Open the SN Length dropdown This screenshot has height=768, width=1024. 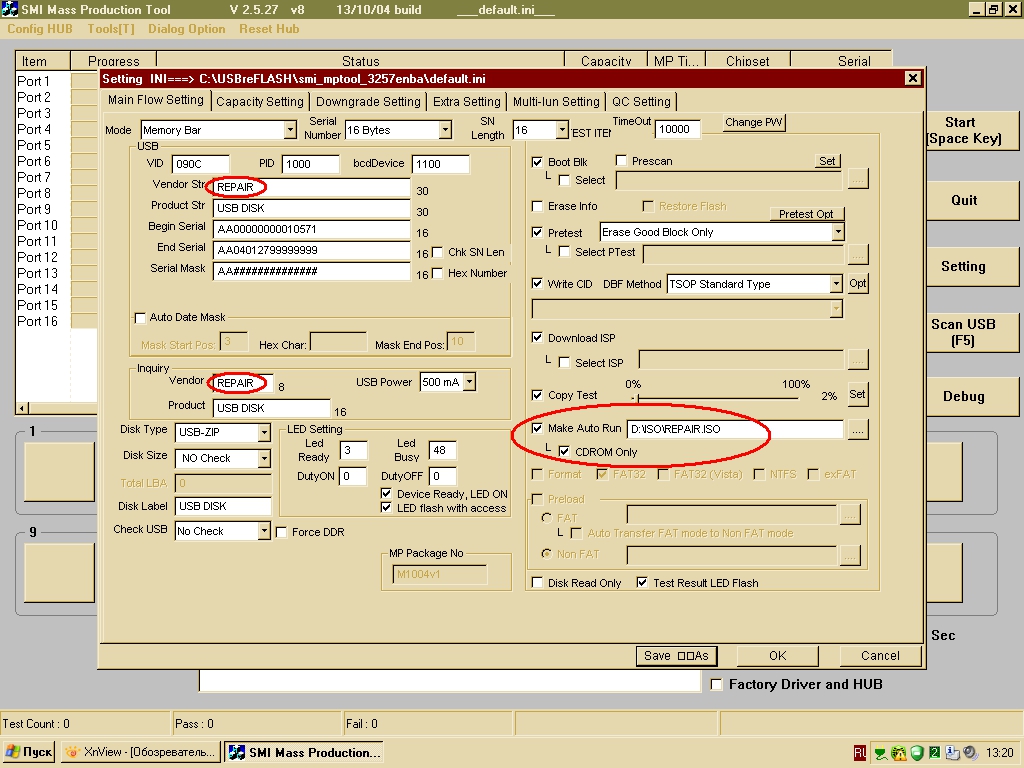tap(562, 130)
